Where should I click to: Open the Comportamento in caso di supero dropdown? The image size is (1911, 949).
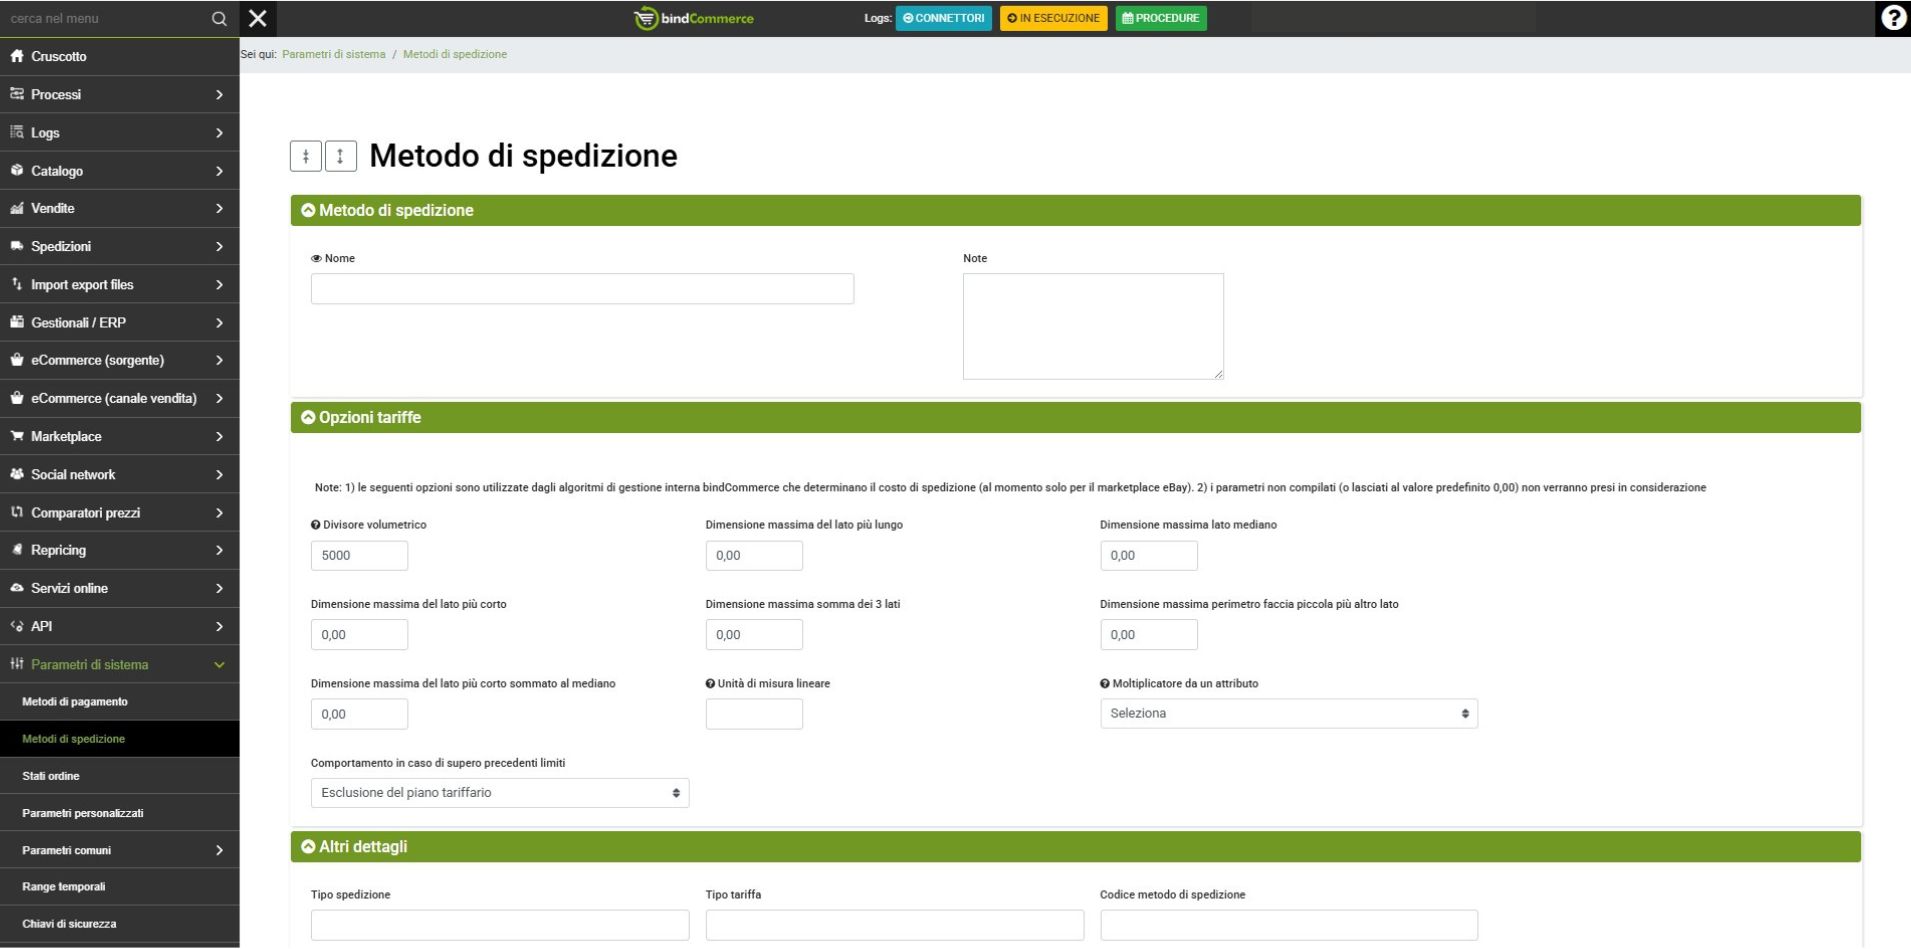(499, 793)
